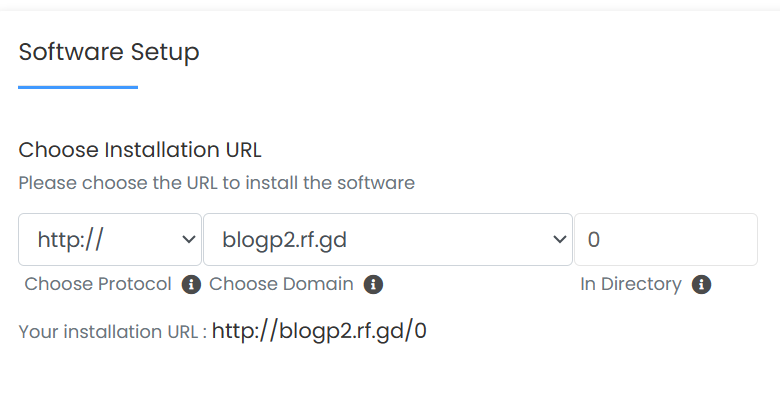Focus the In Directory input field

tap(666, 239)
